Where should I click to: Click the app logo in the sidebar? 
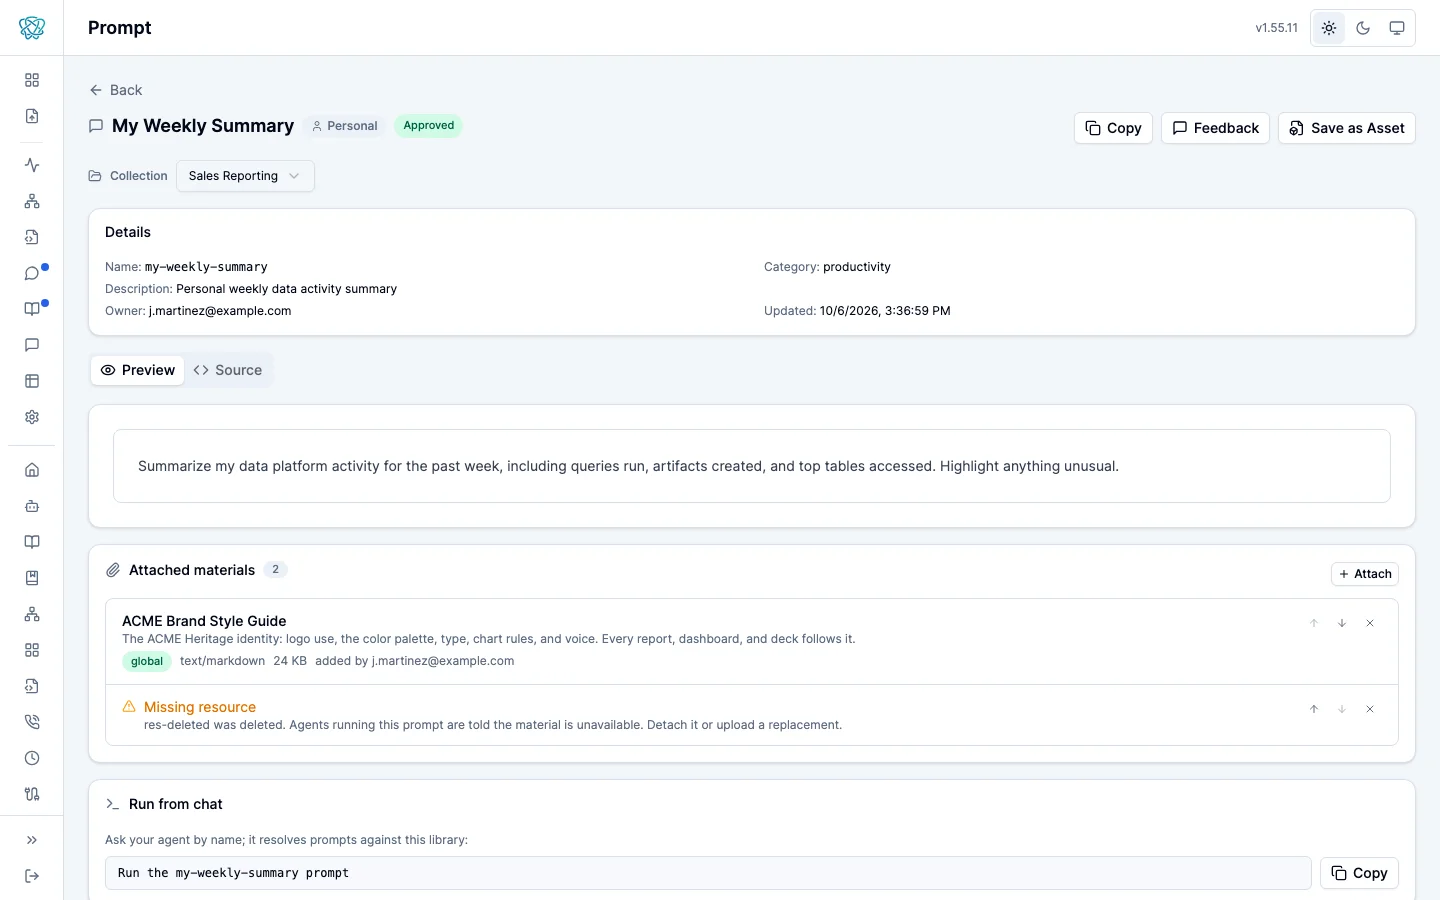32,28
